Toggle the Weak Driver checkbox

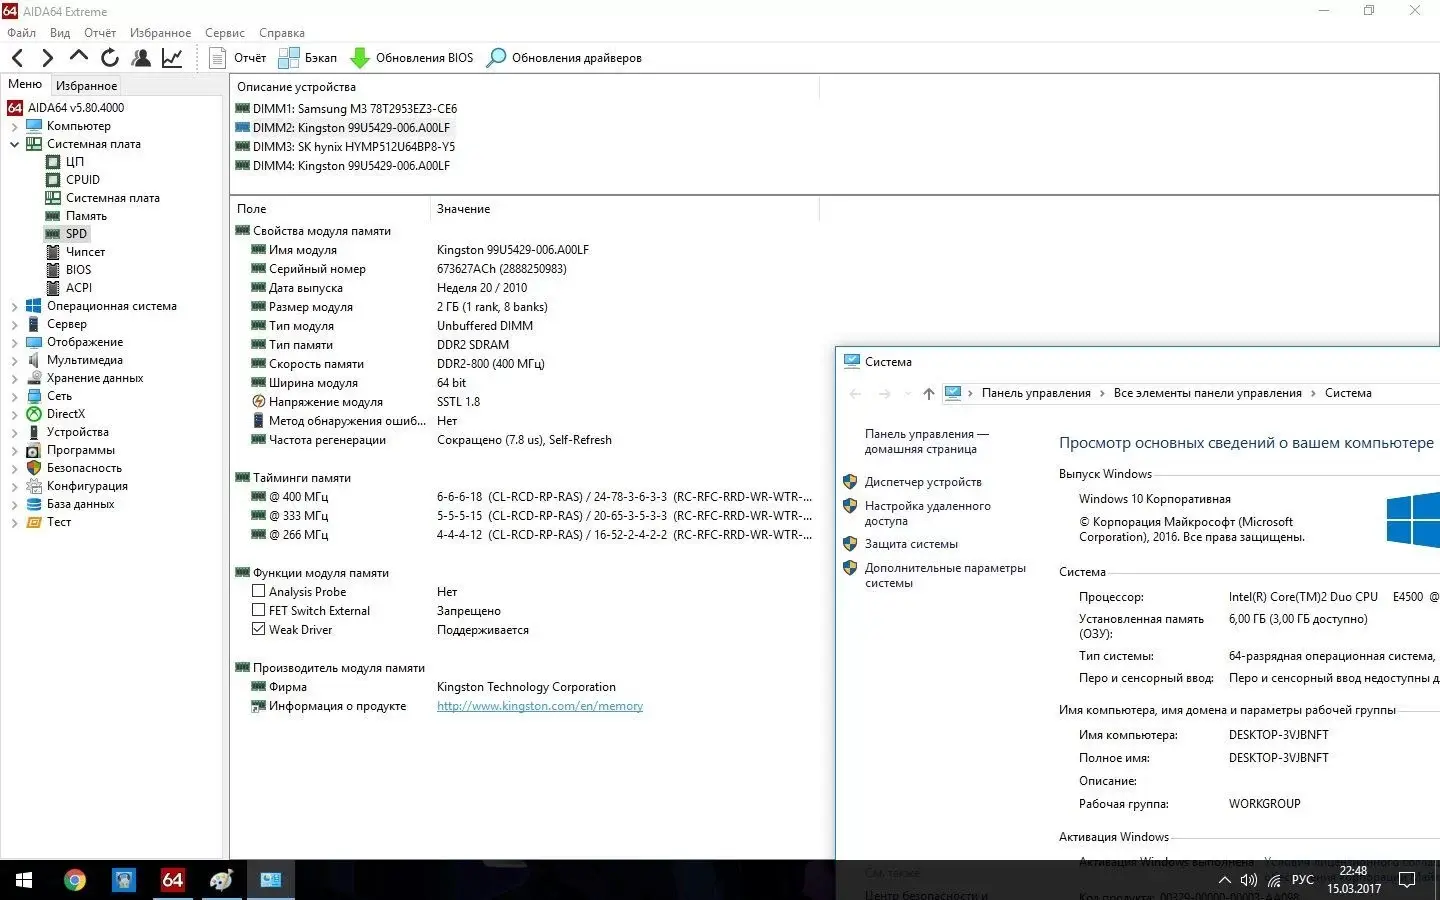tap(258, 629)
